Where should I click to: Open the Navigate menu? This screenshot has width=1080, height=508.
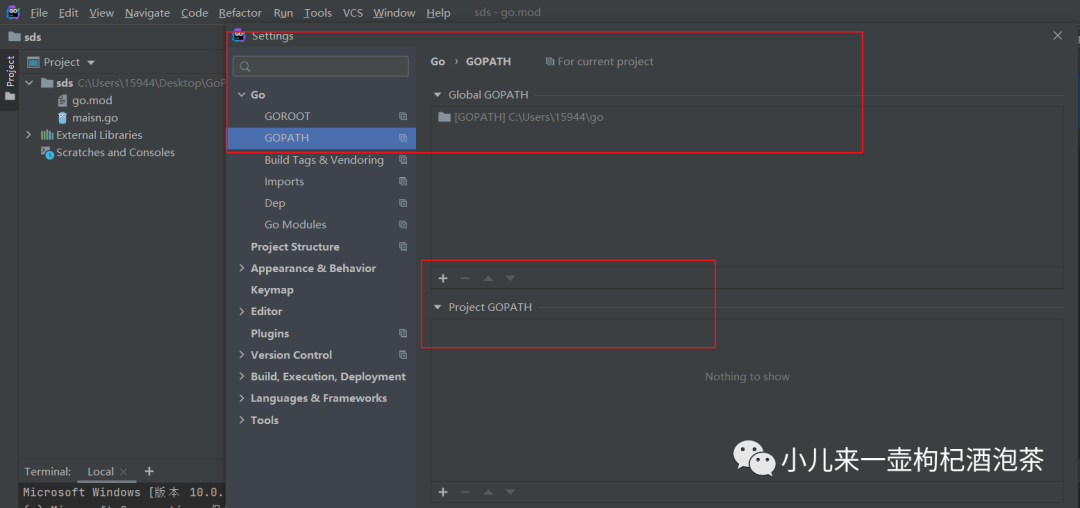147,13
